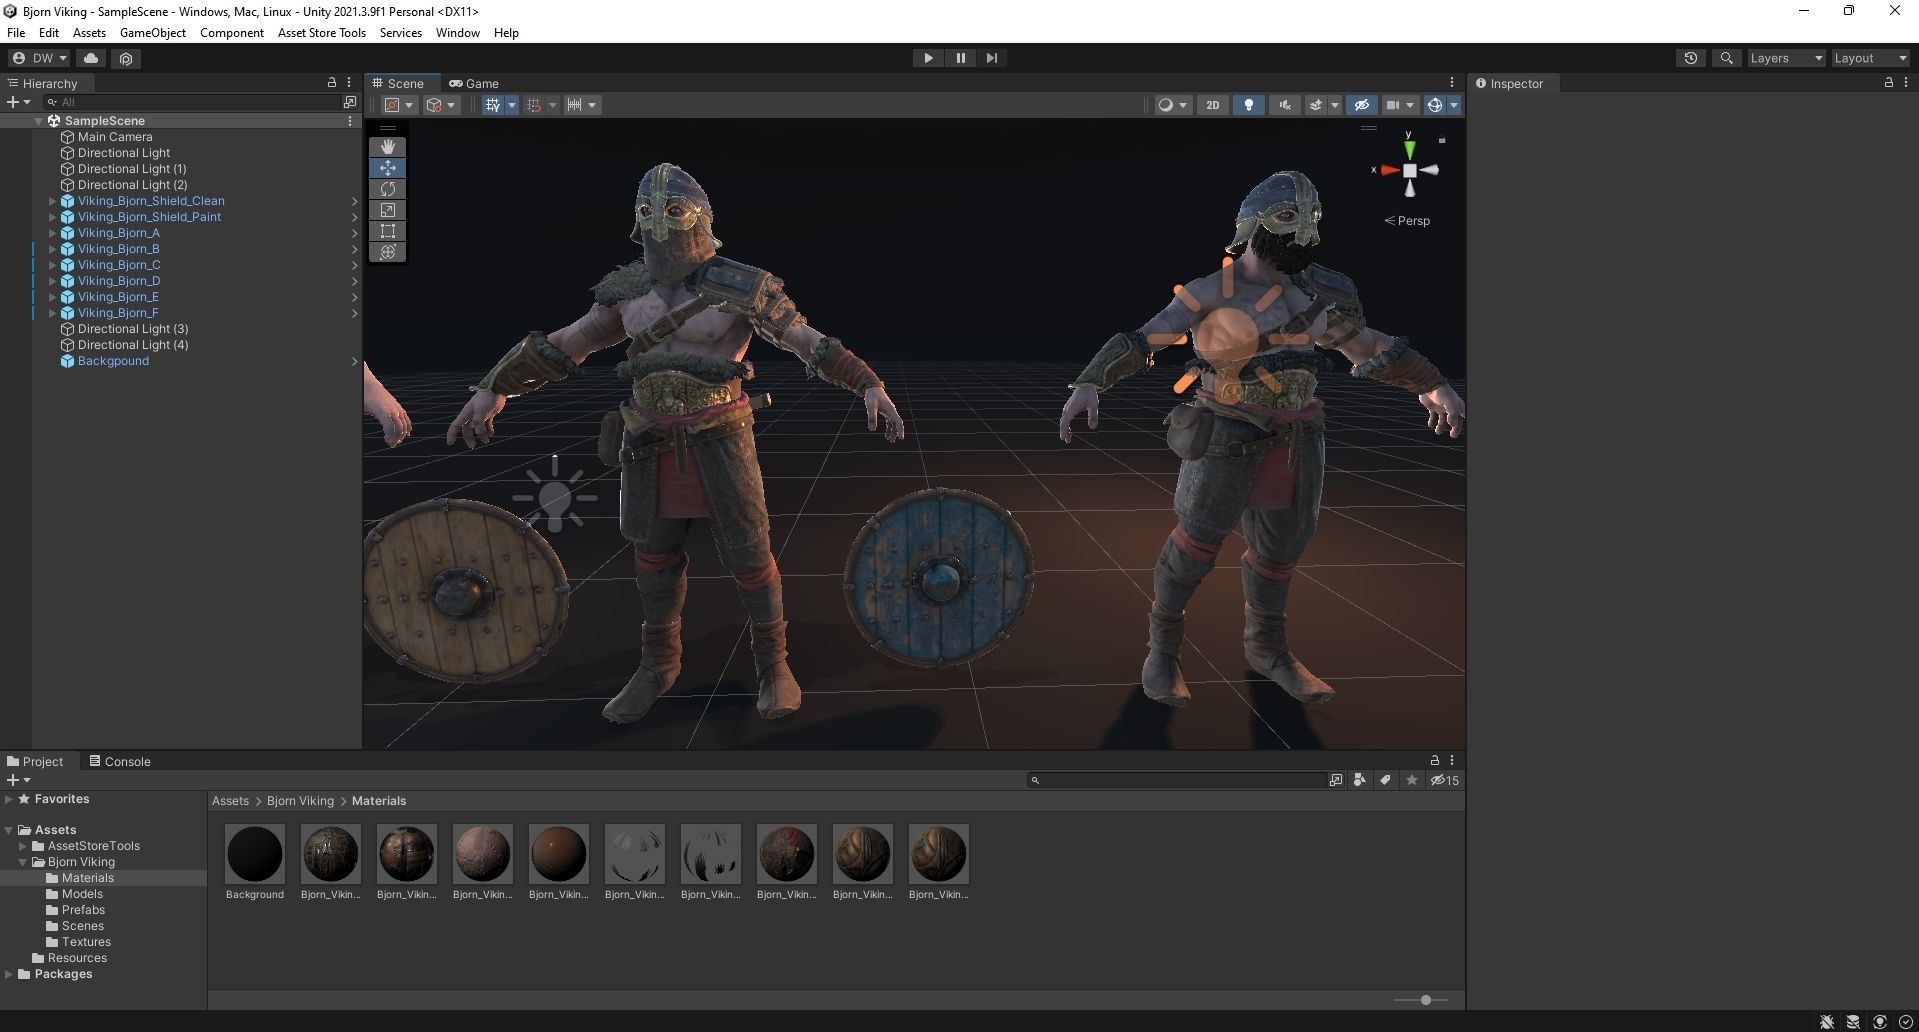The image size is (1919, 1032).
Task: Select the Rotate tool
Action: (387, 189)
